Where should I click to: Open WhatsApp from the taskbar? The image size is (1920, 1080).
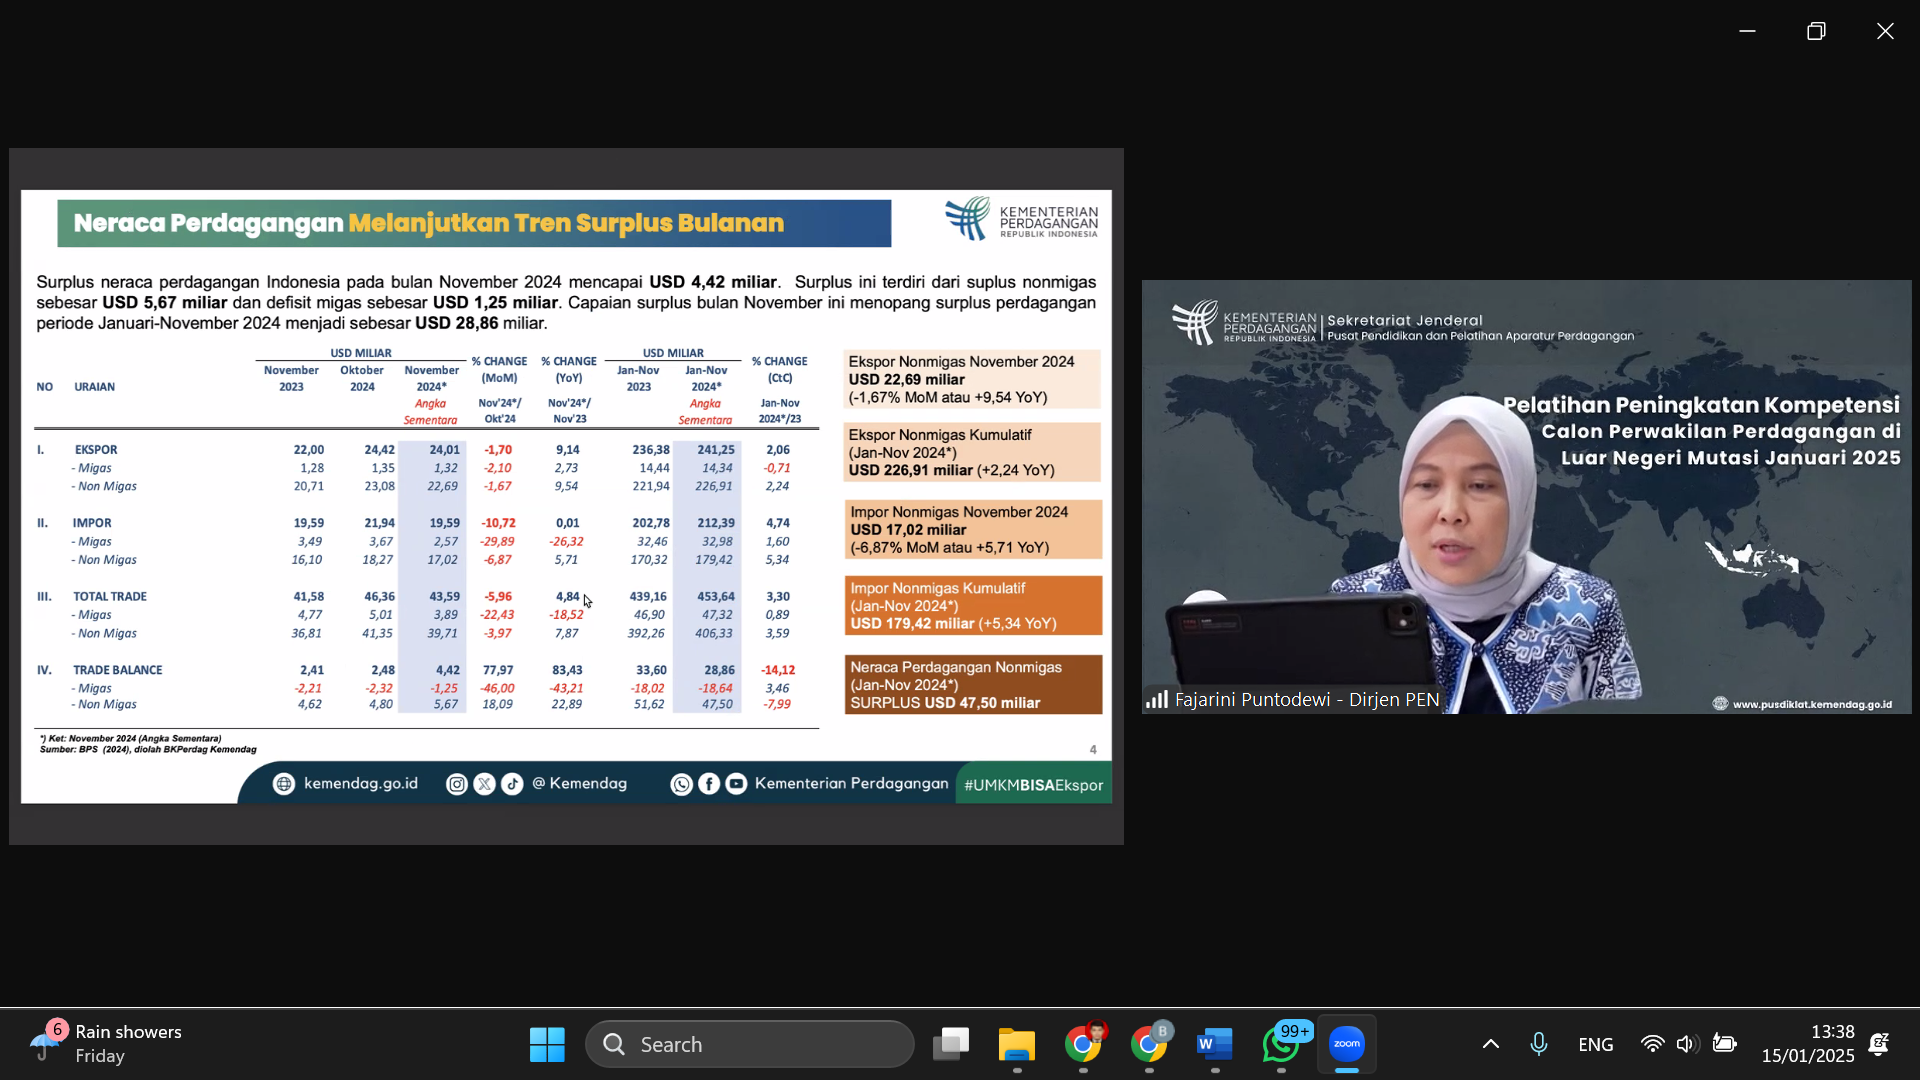point(1281,1044)
